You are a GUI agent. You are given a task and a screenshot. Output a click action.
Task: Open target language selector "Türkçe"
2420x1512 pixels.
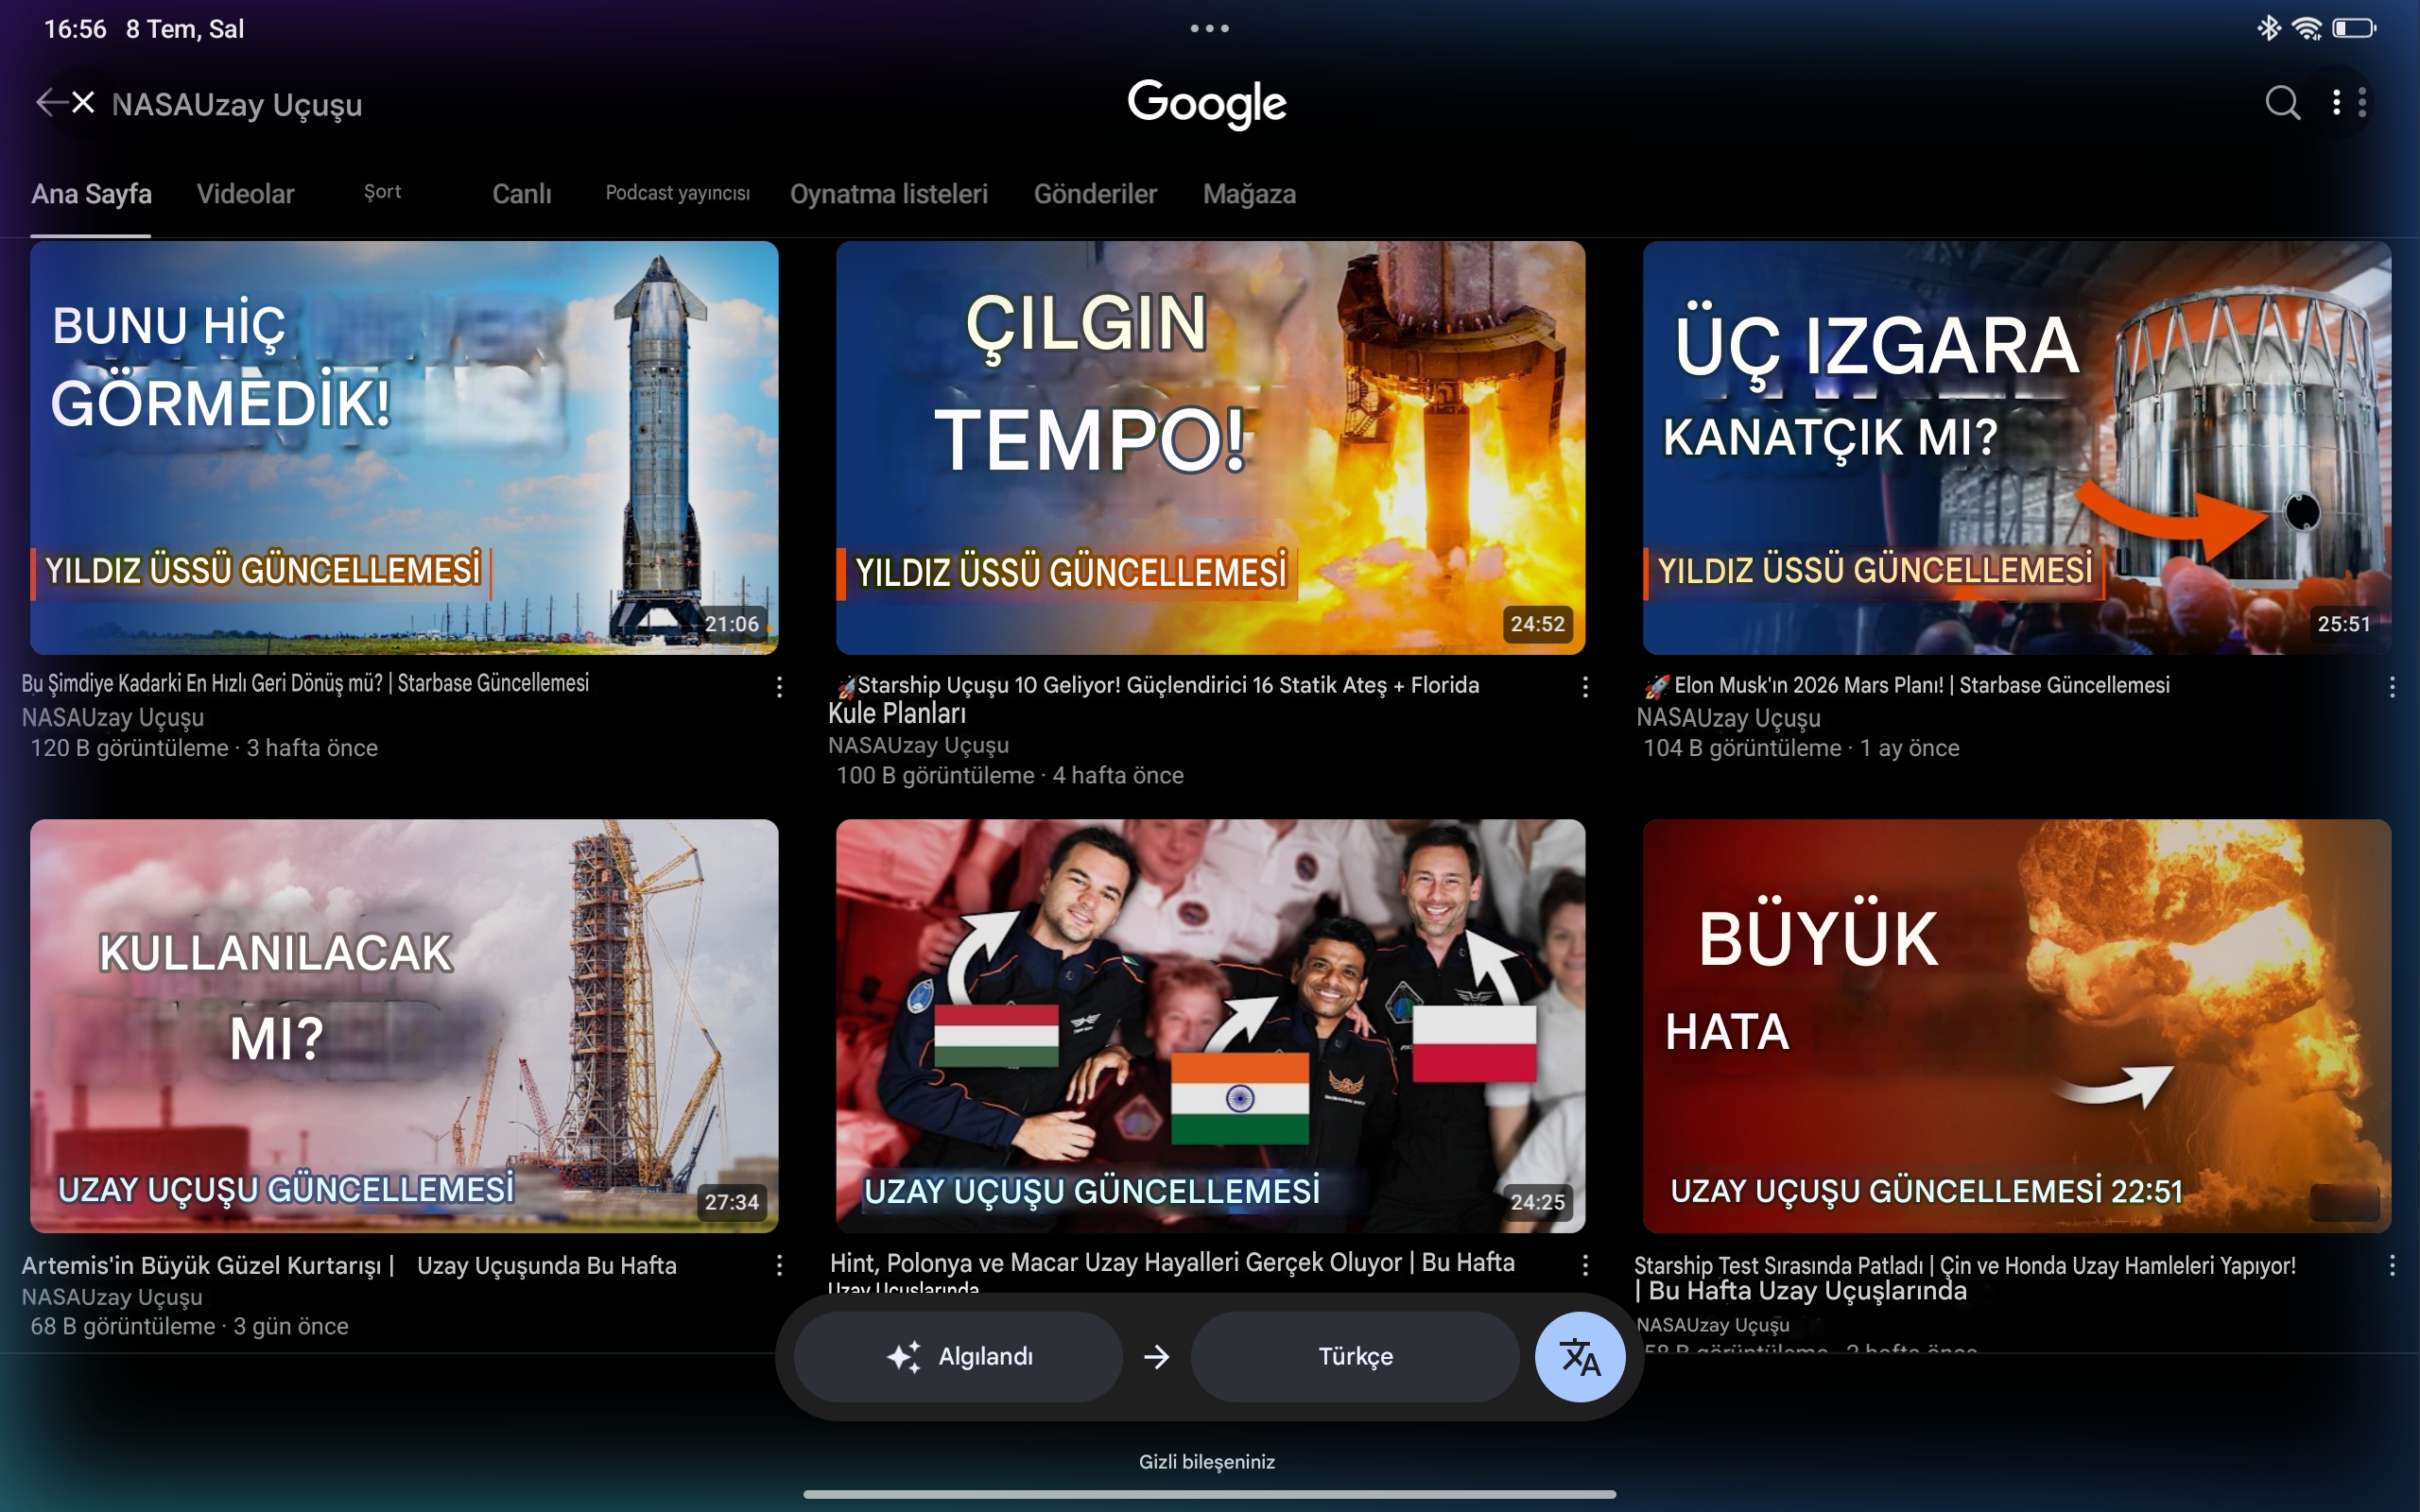[1355, 1357]
